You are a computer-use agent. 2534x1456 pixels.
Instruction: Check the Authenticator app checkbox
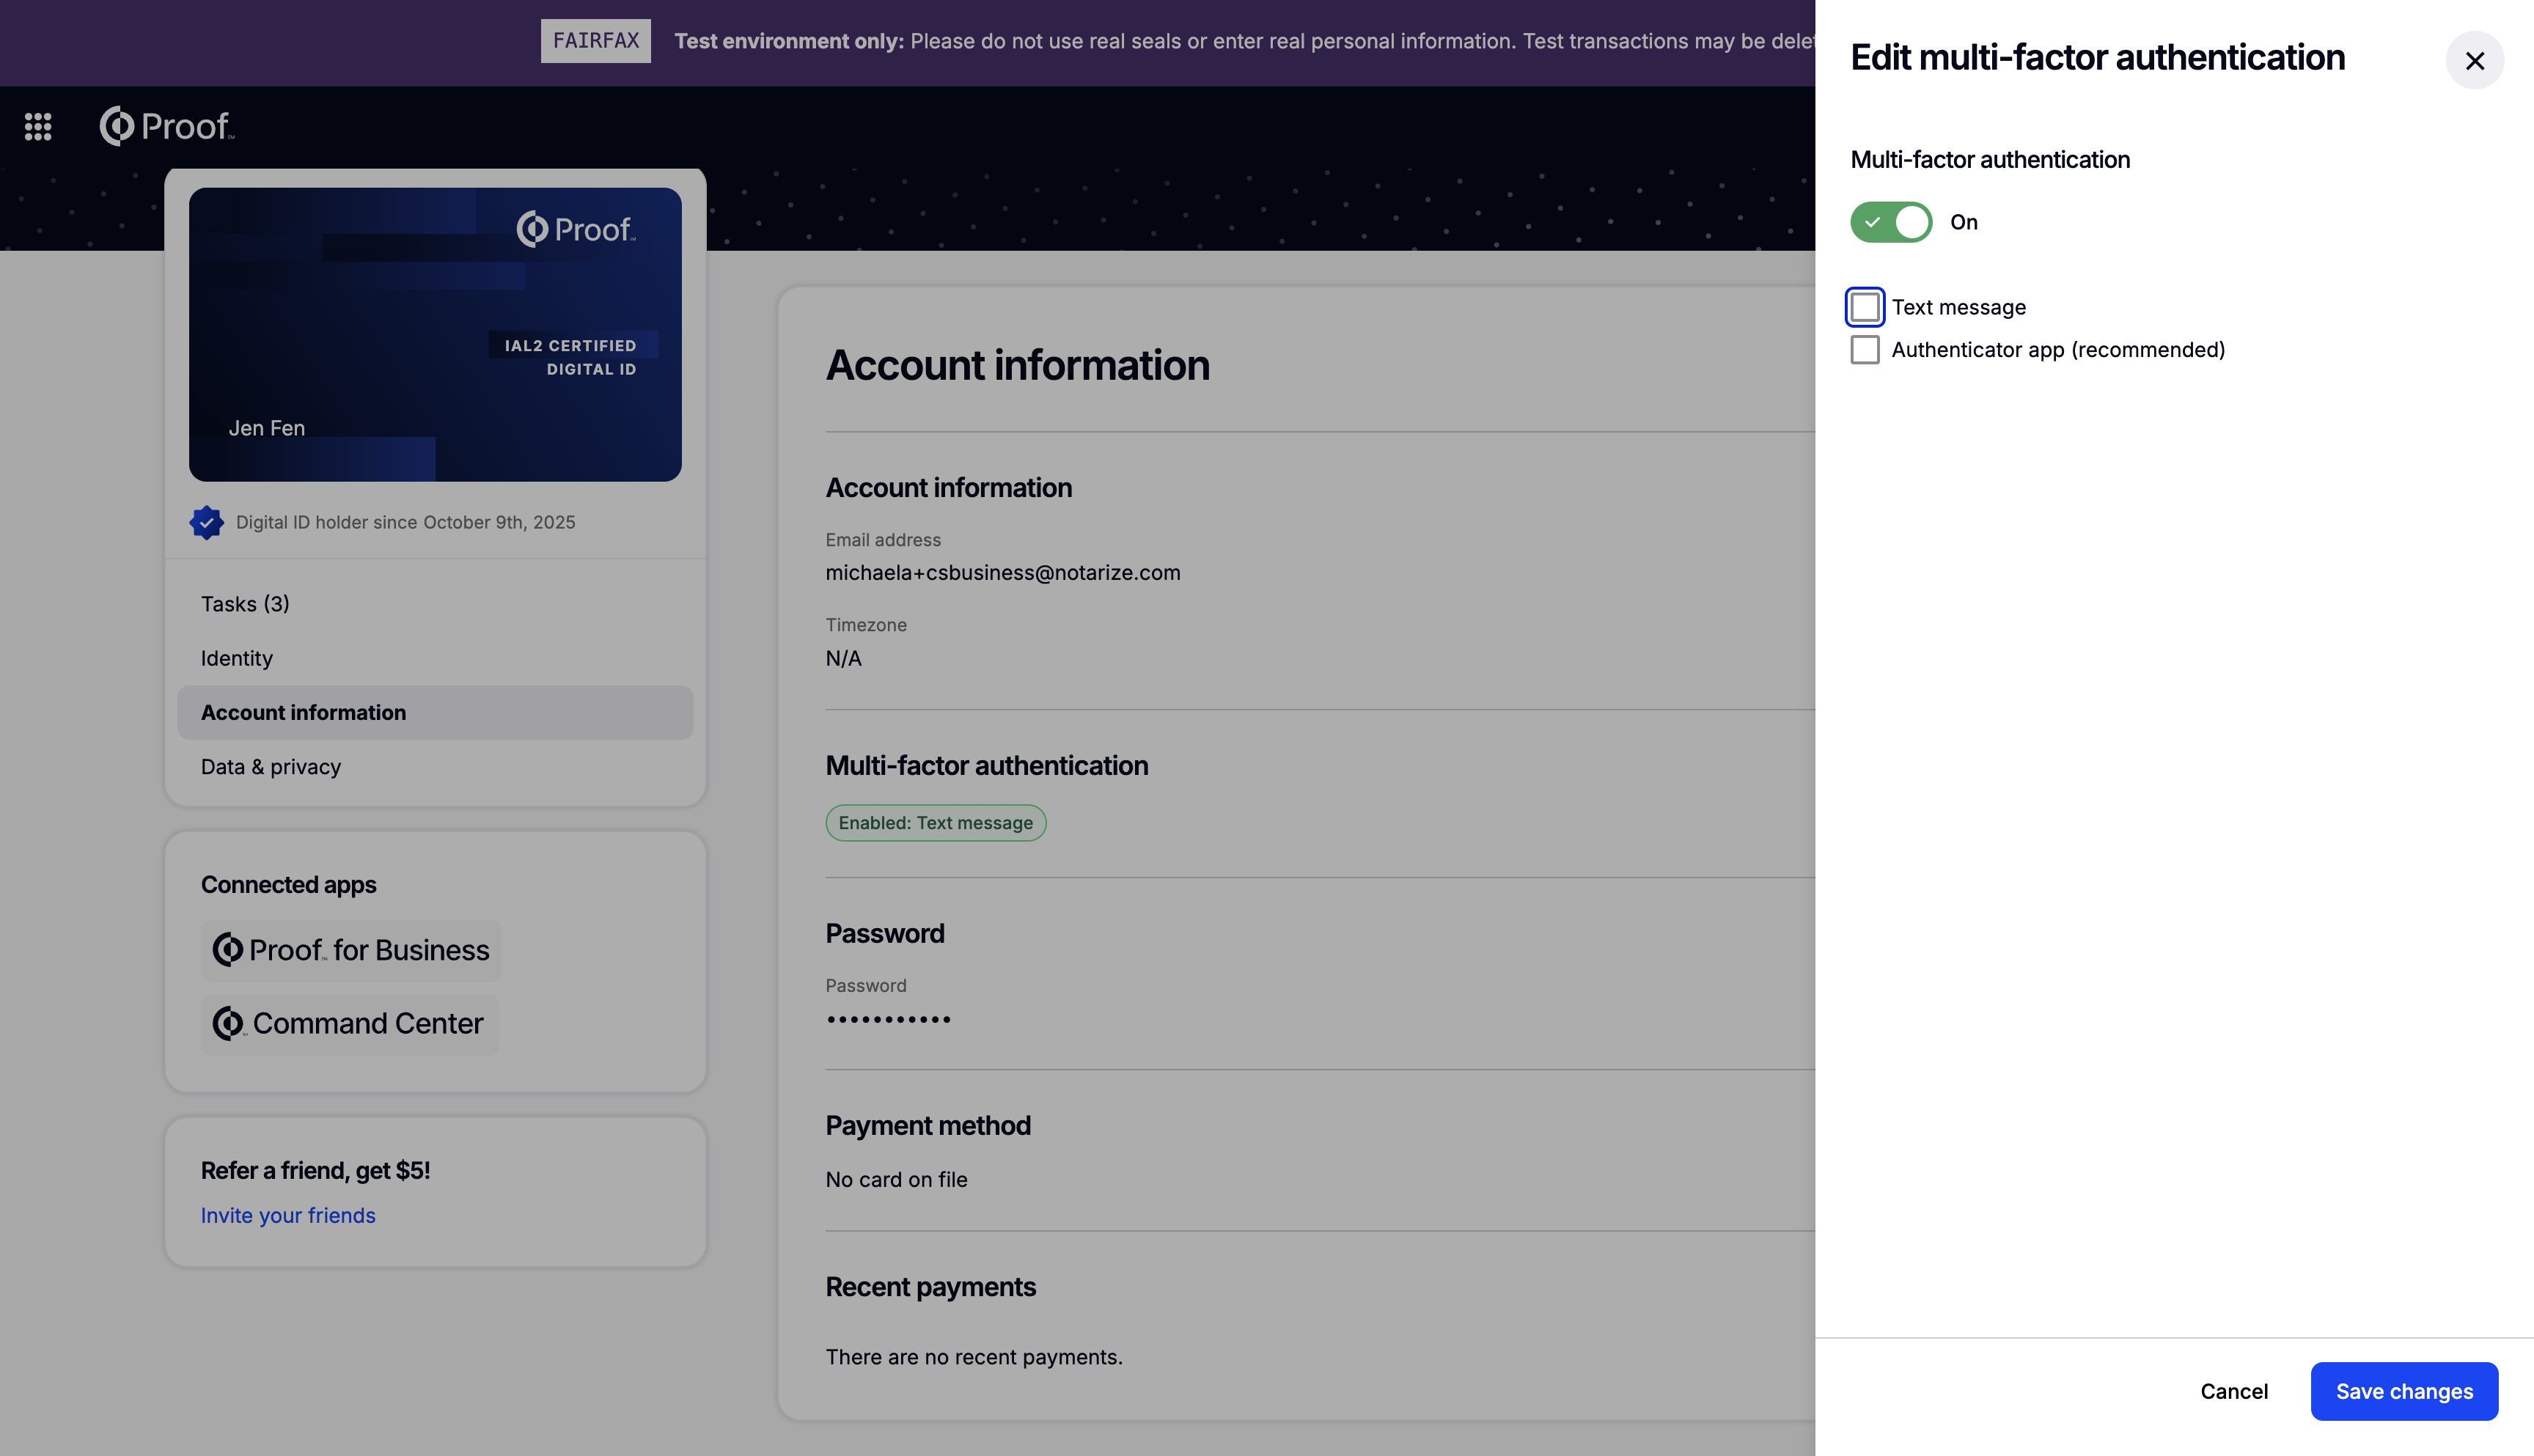tap(1865, 350)
